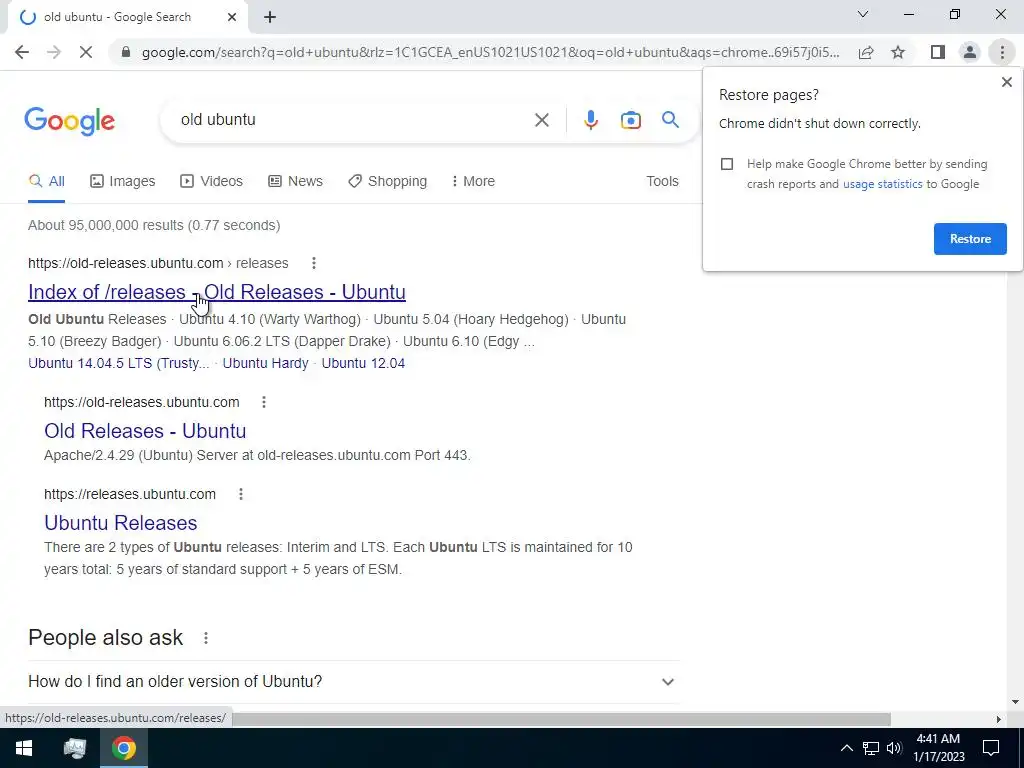Image resolution: width=1024 pixels, height=768 pixels.
Task: Open the 'Ubuntu Hardy' sublink
Action: click(265, 363)
